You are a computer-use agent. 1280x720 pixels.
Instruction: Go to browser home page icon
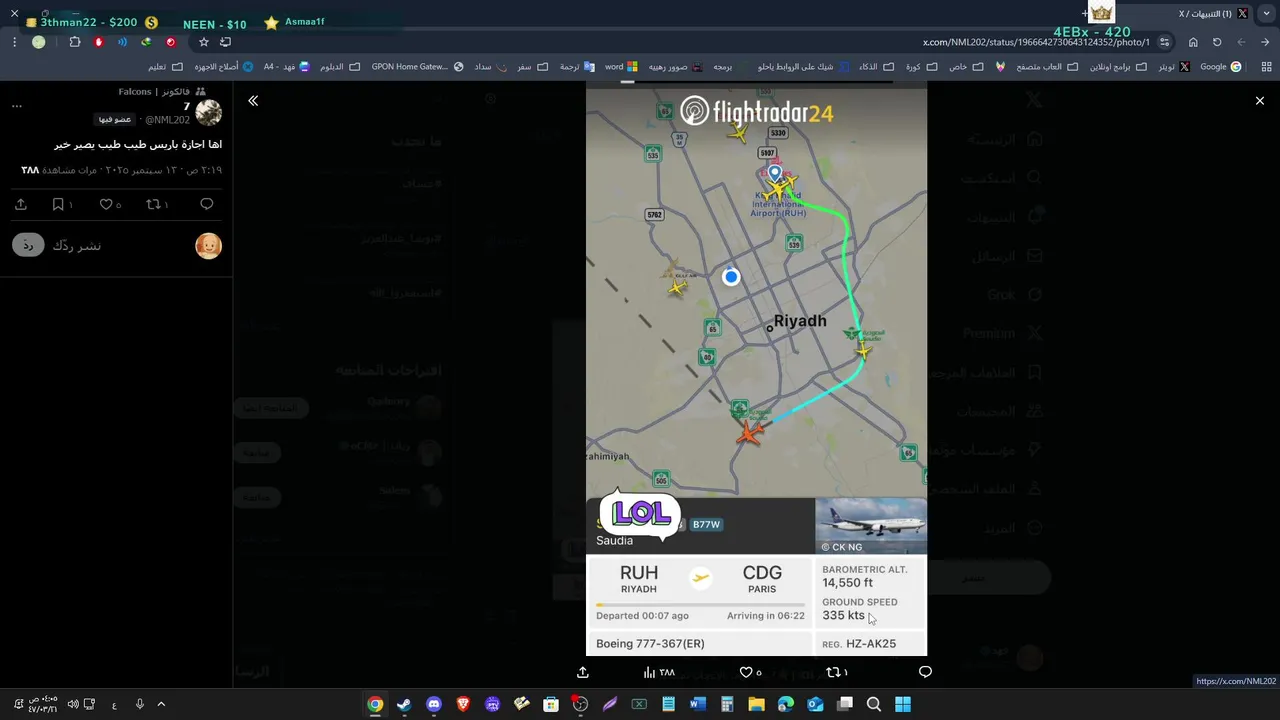coord(1193,42)
